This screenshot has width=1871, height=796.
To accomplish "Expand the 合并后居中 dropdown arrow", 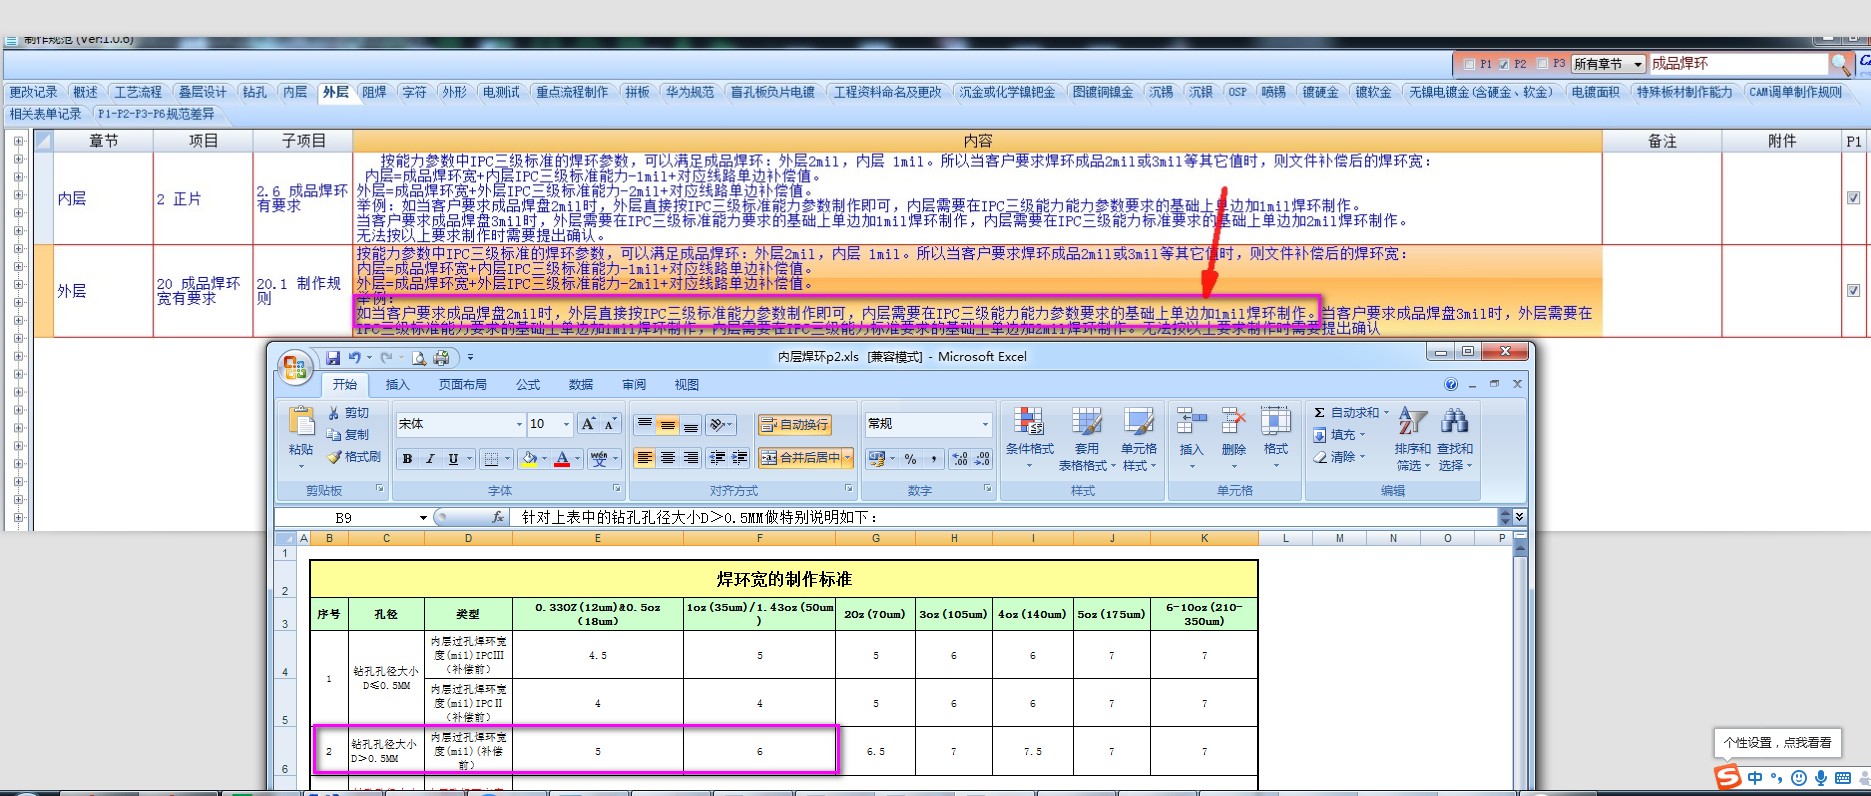I will pos(848,458).
